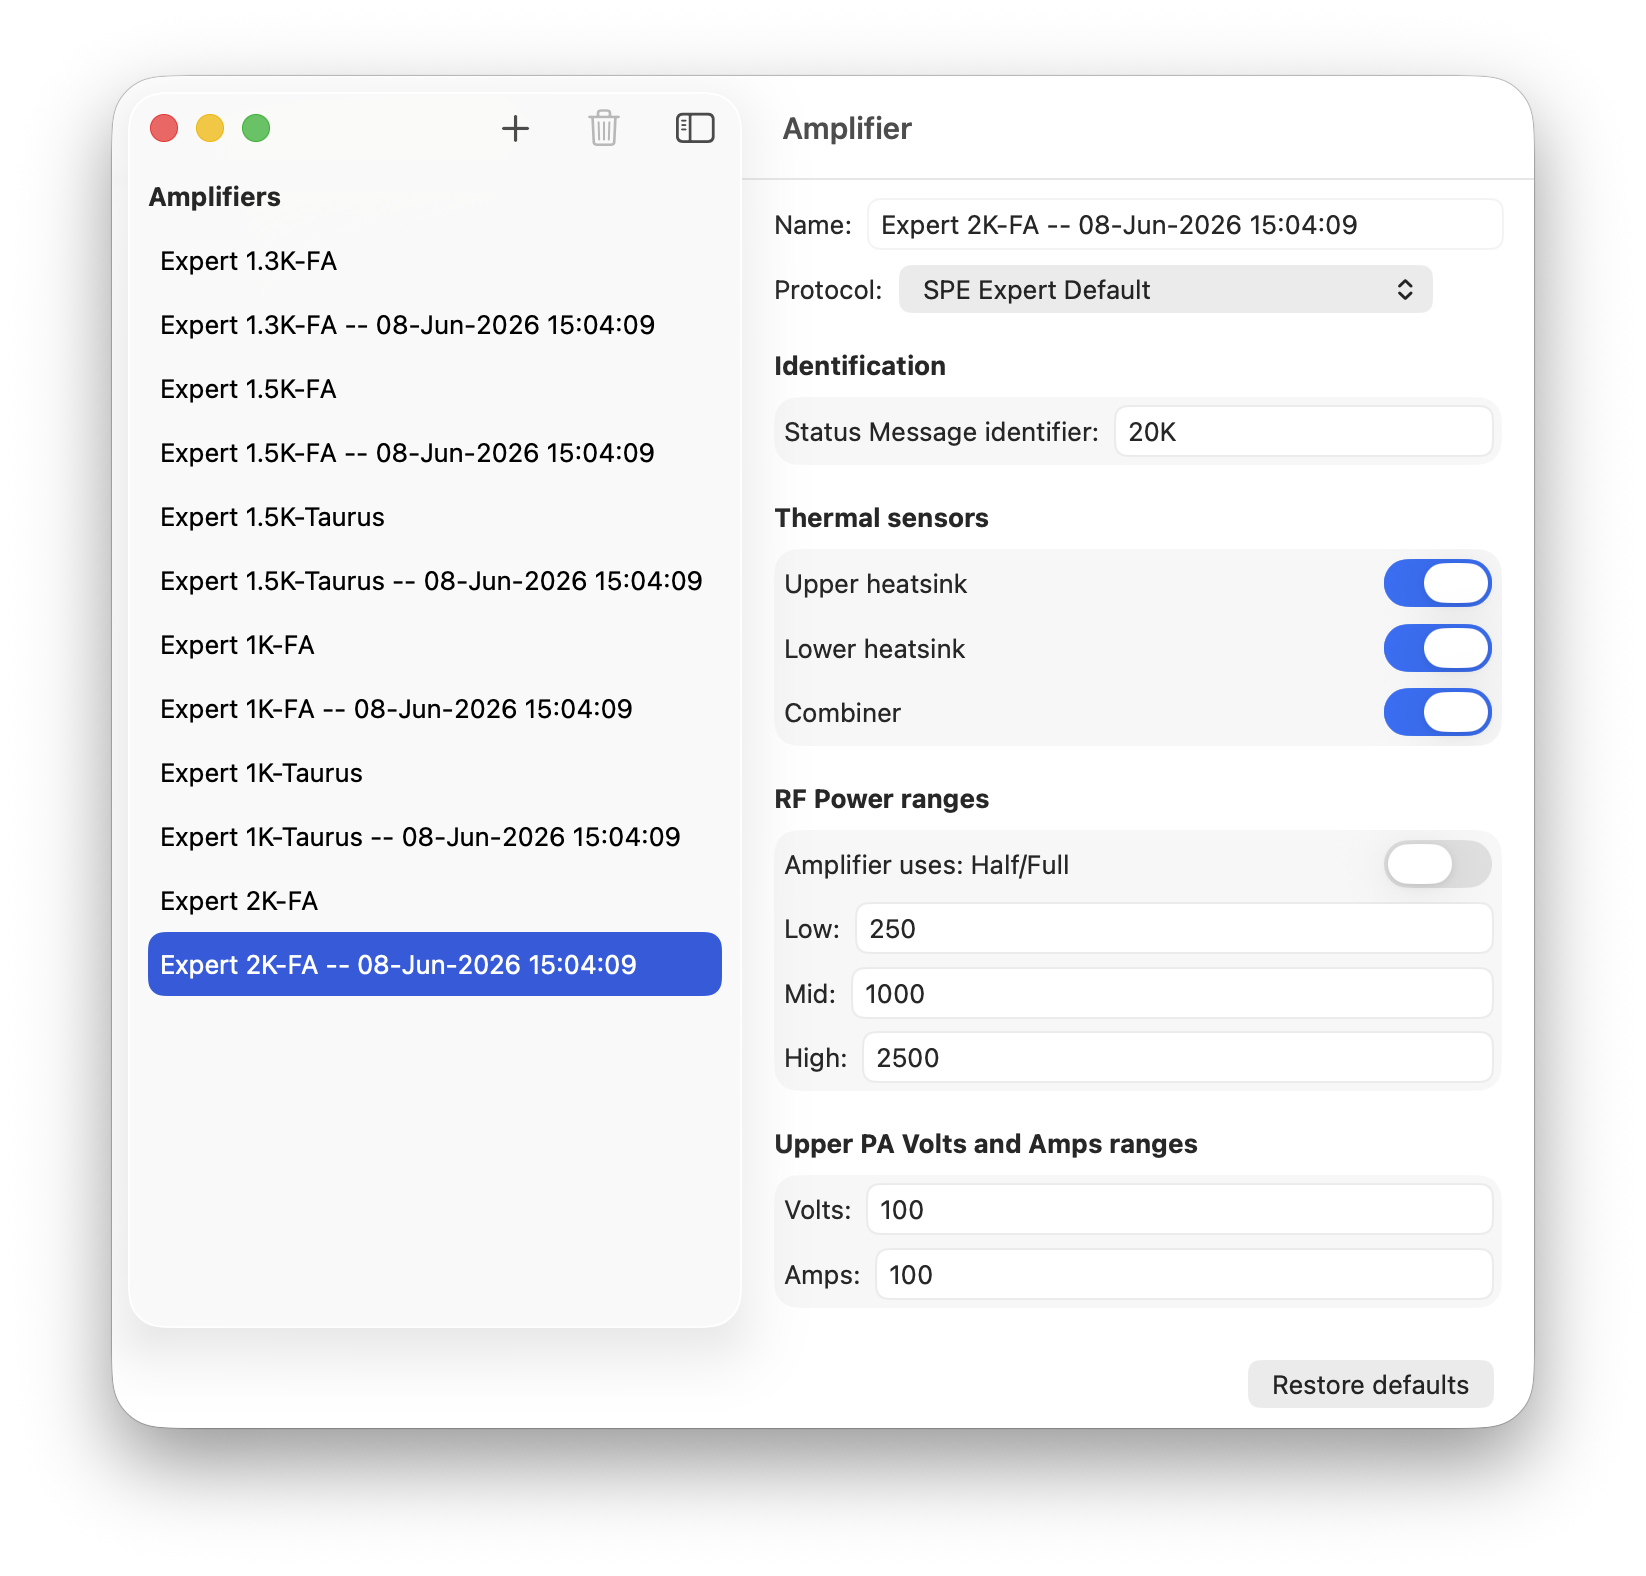The height and width of the screenshot is (1576, 1646).
Task: Select Expert 1.5K-Taurus -- 08-Jun-2026 15:04:09
Action: [435, 581]
